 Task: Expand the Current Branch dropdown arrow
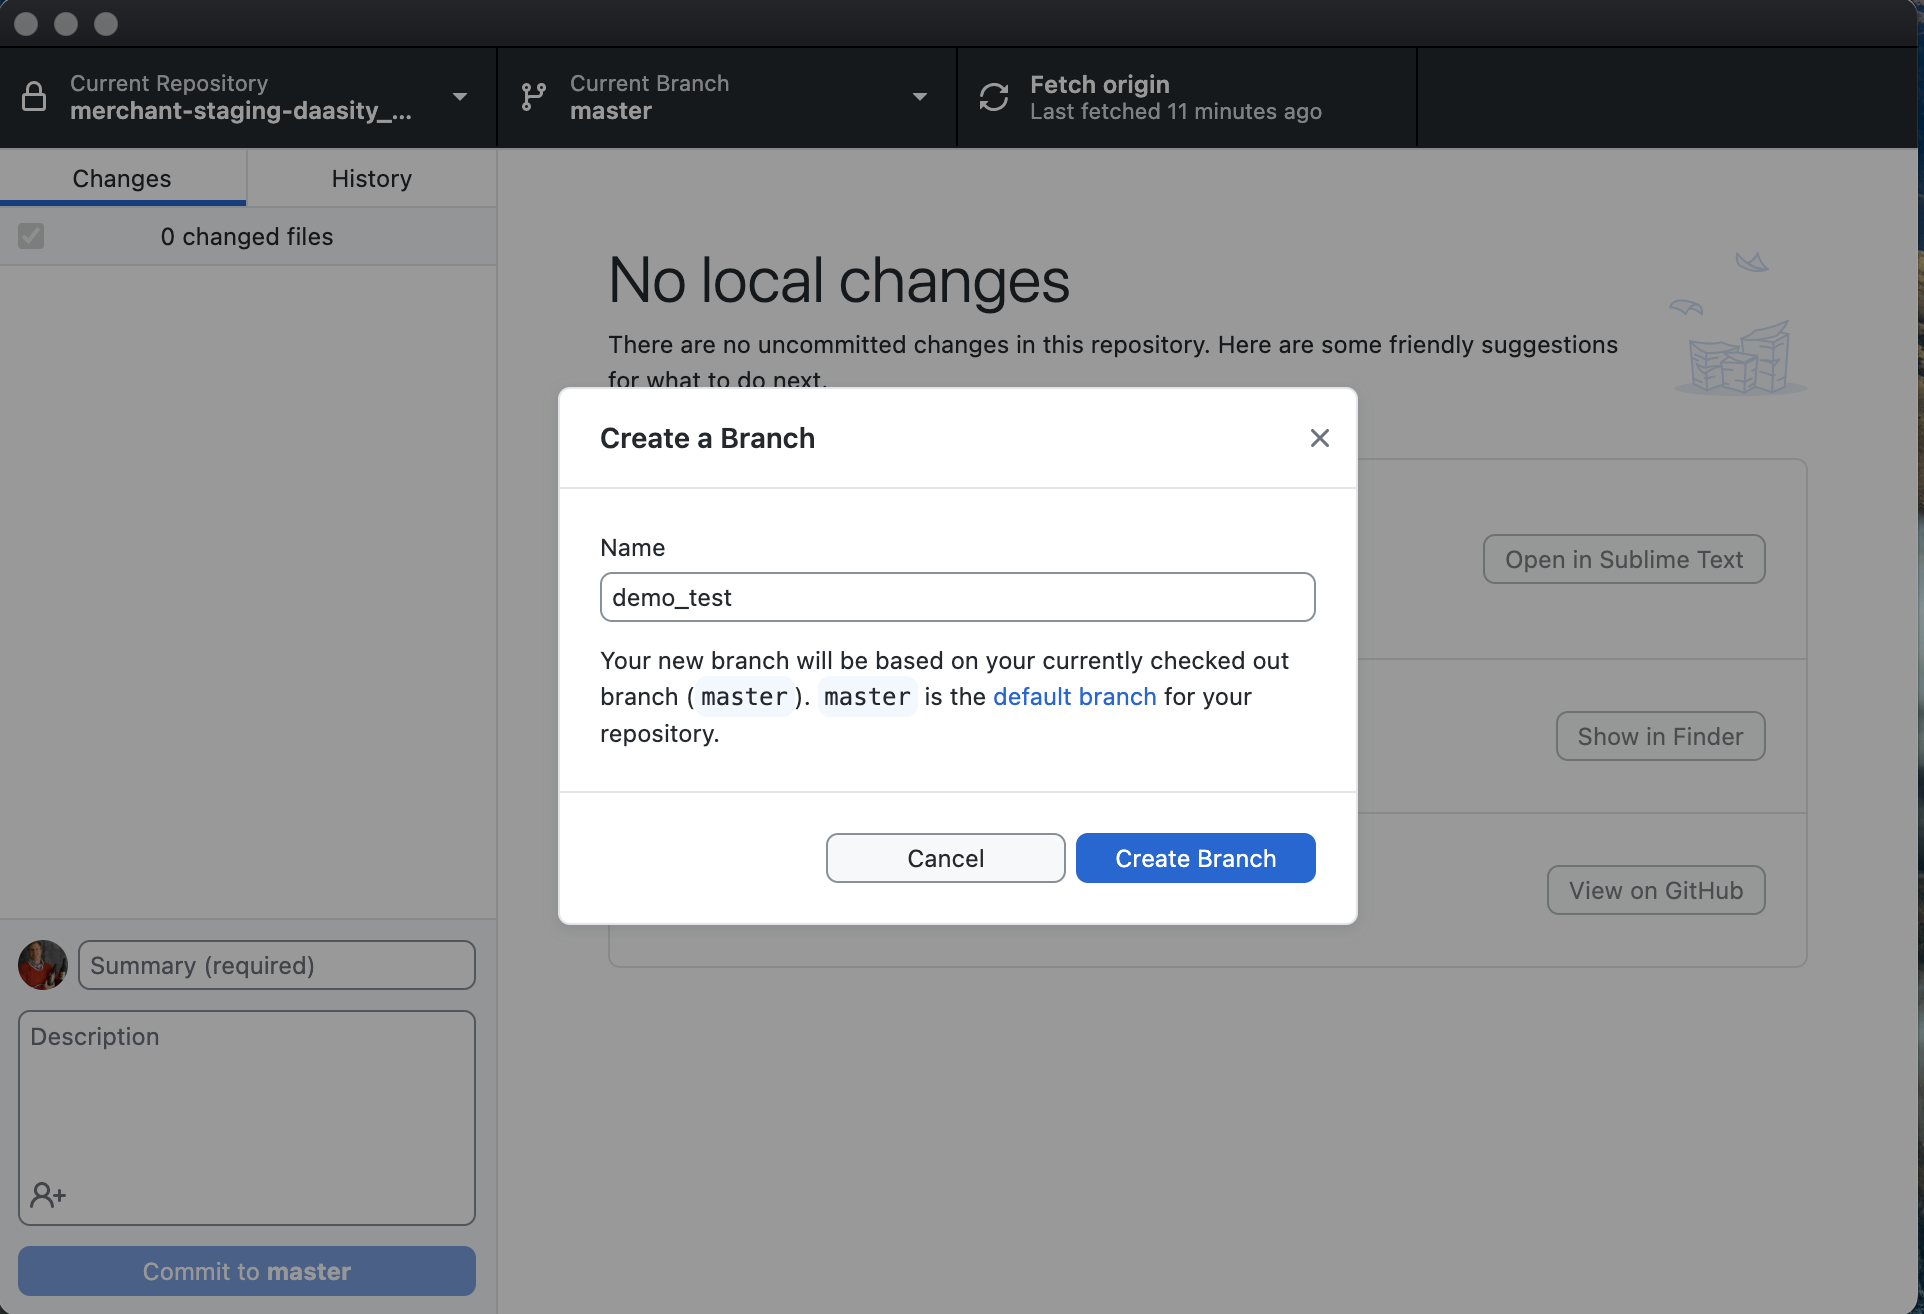[x=919, y=97]
